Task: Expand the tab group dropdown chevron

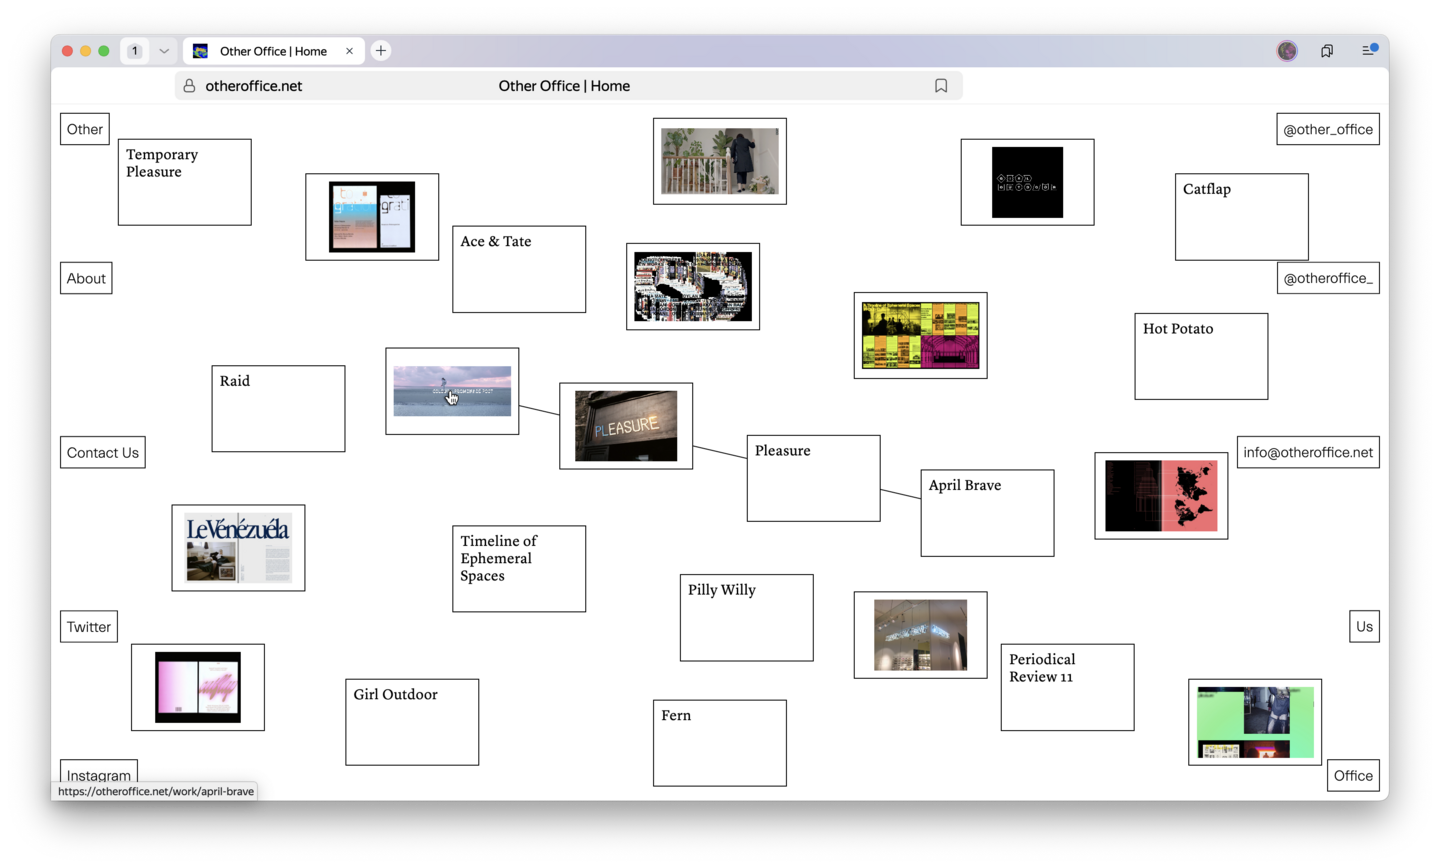Action: pyautogui.click(x=164, y=51)
